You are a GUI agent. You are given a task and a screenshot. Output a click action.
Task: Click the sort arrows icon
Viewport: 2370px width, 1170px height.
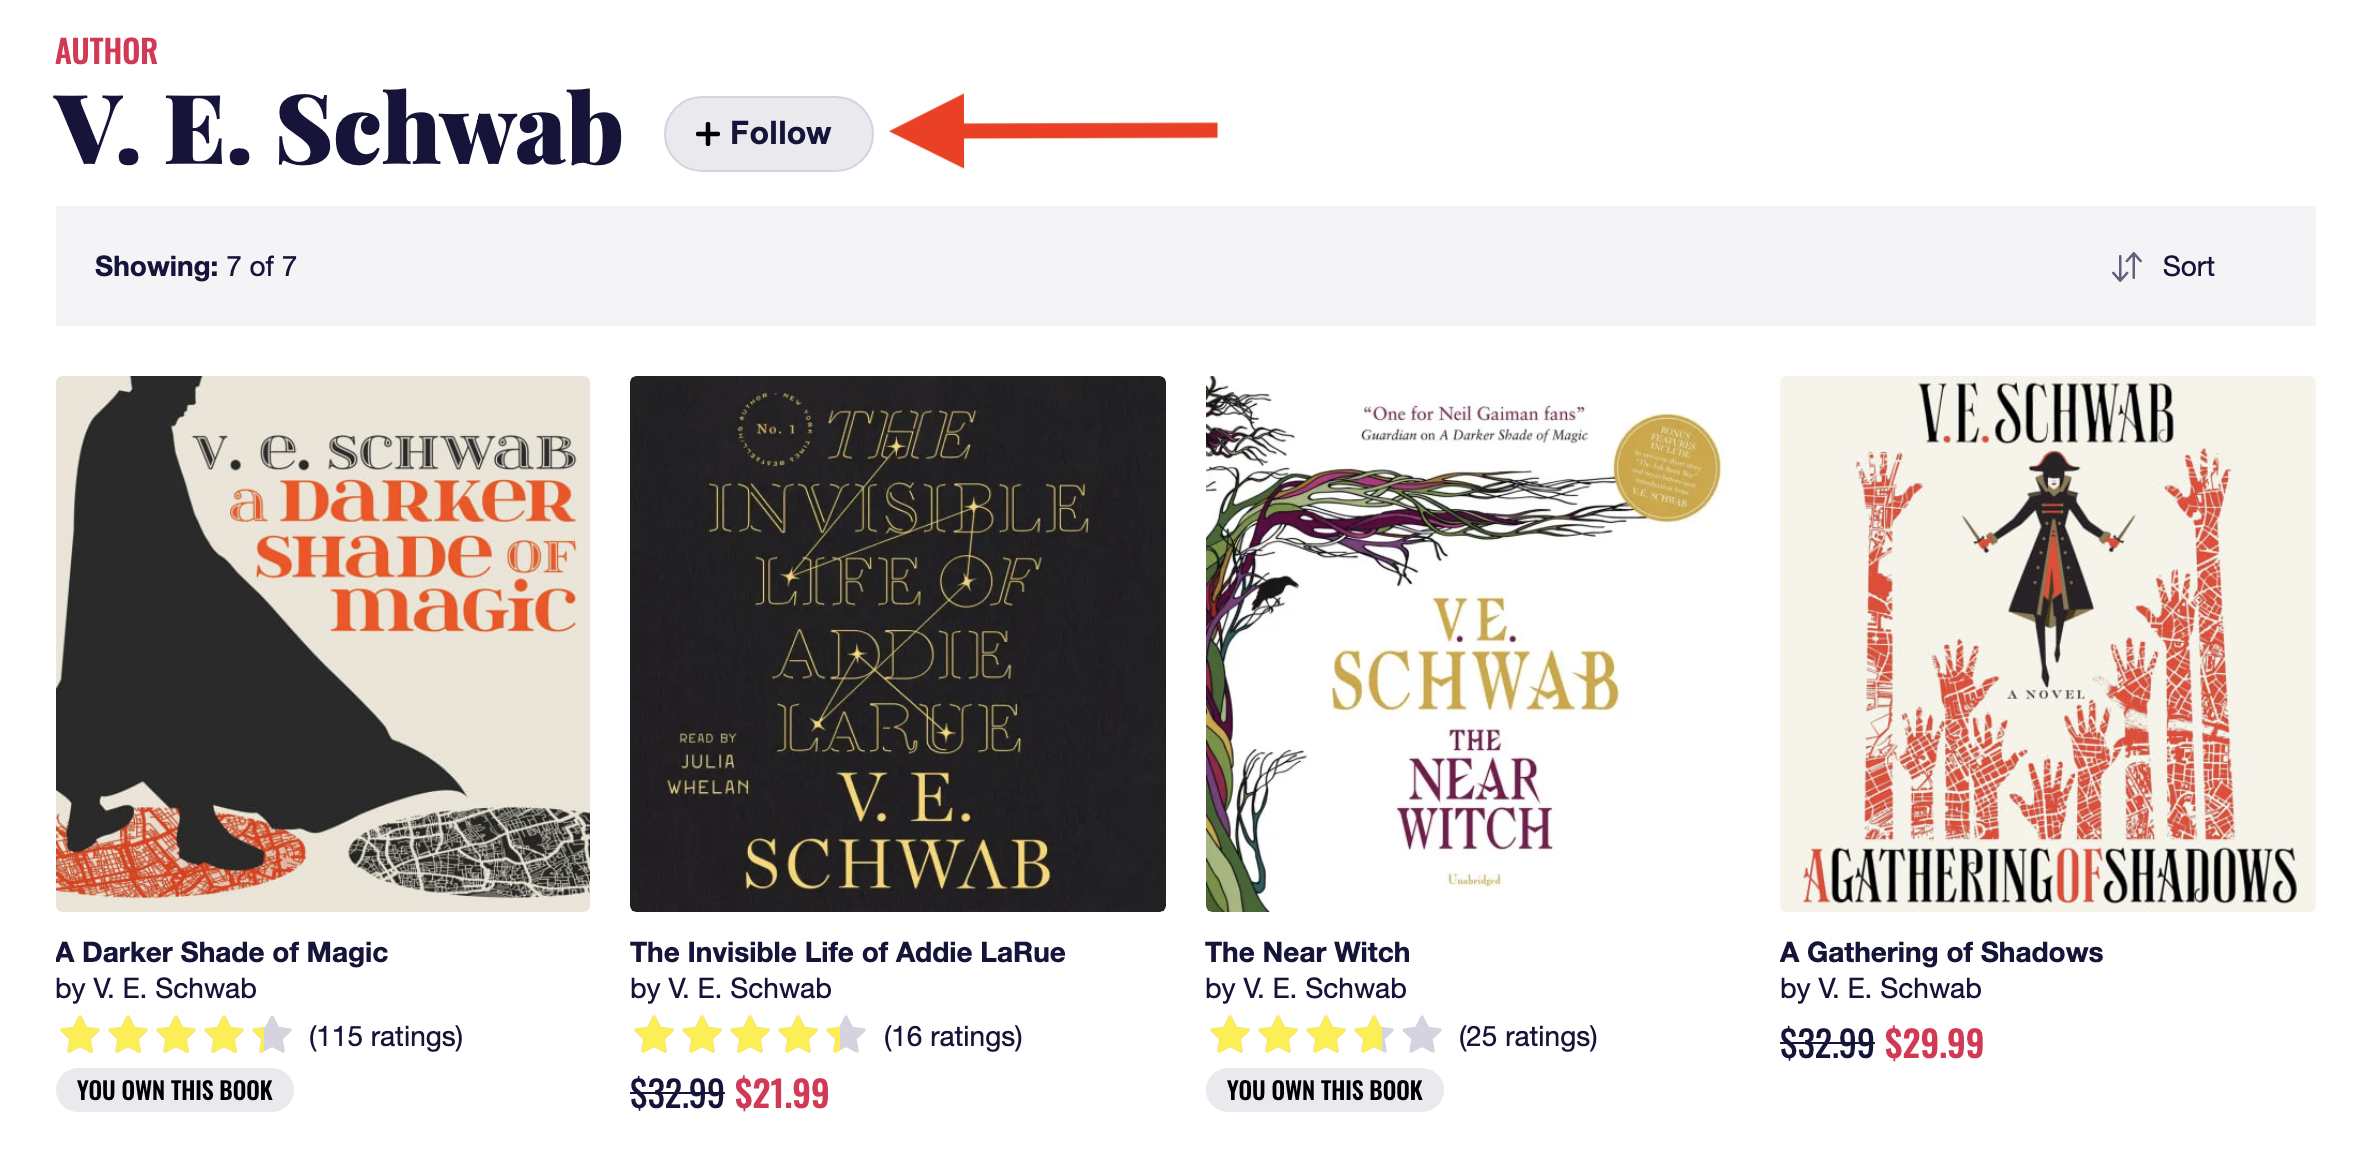(x=2126, y=267)
